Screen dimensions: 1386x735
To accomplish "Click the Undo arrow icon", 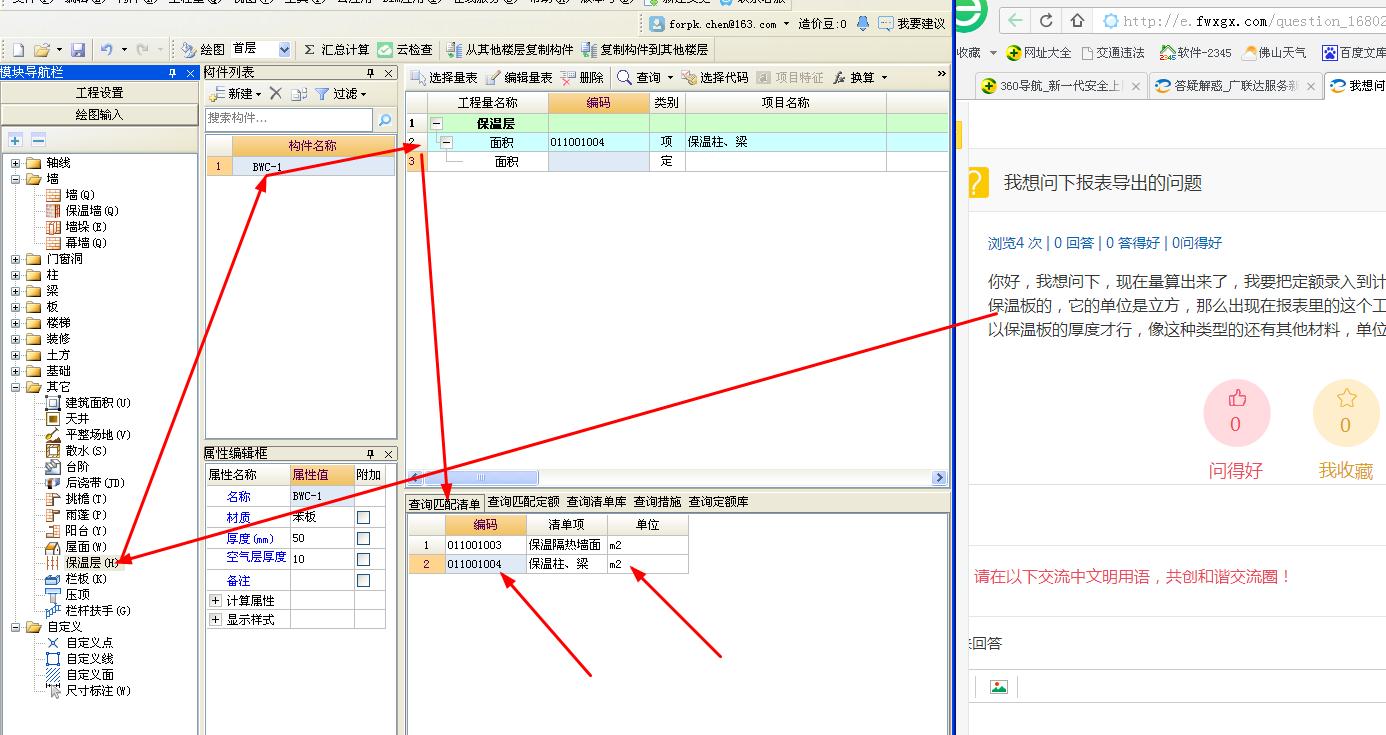I will coord(106,49).
